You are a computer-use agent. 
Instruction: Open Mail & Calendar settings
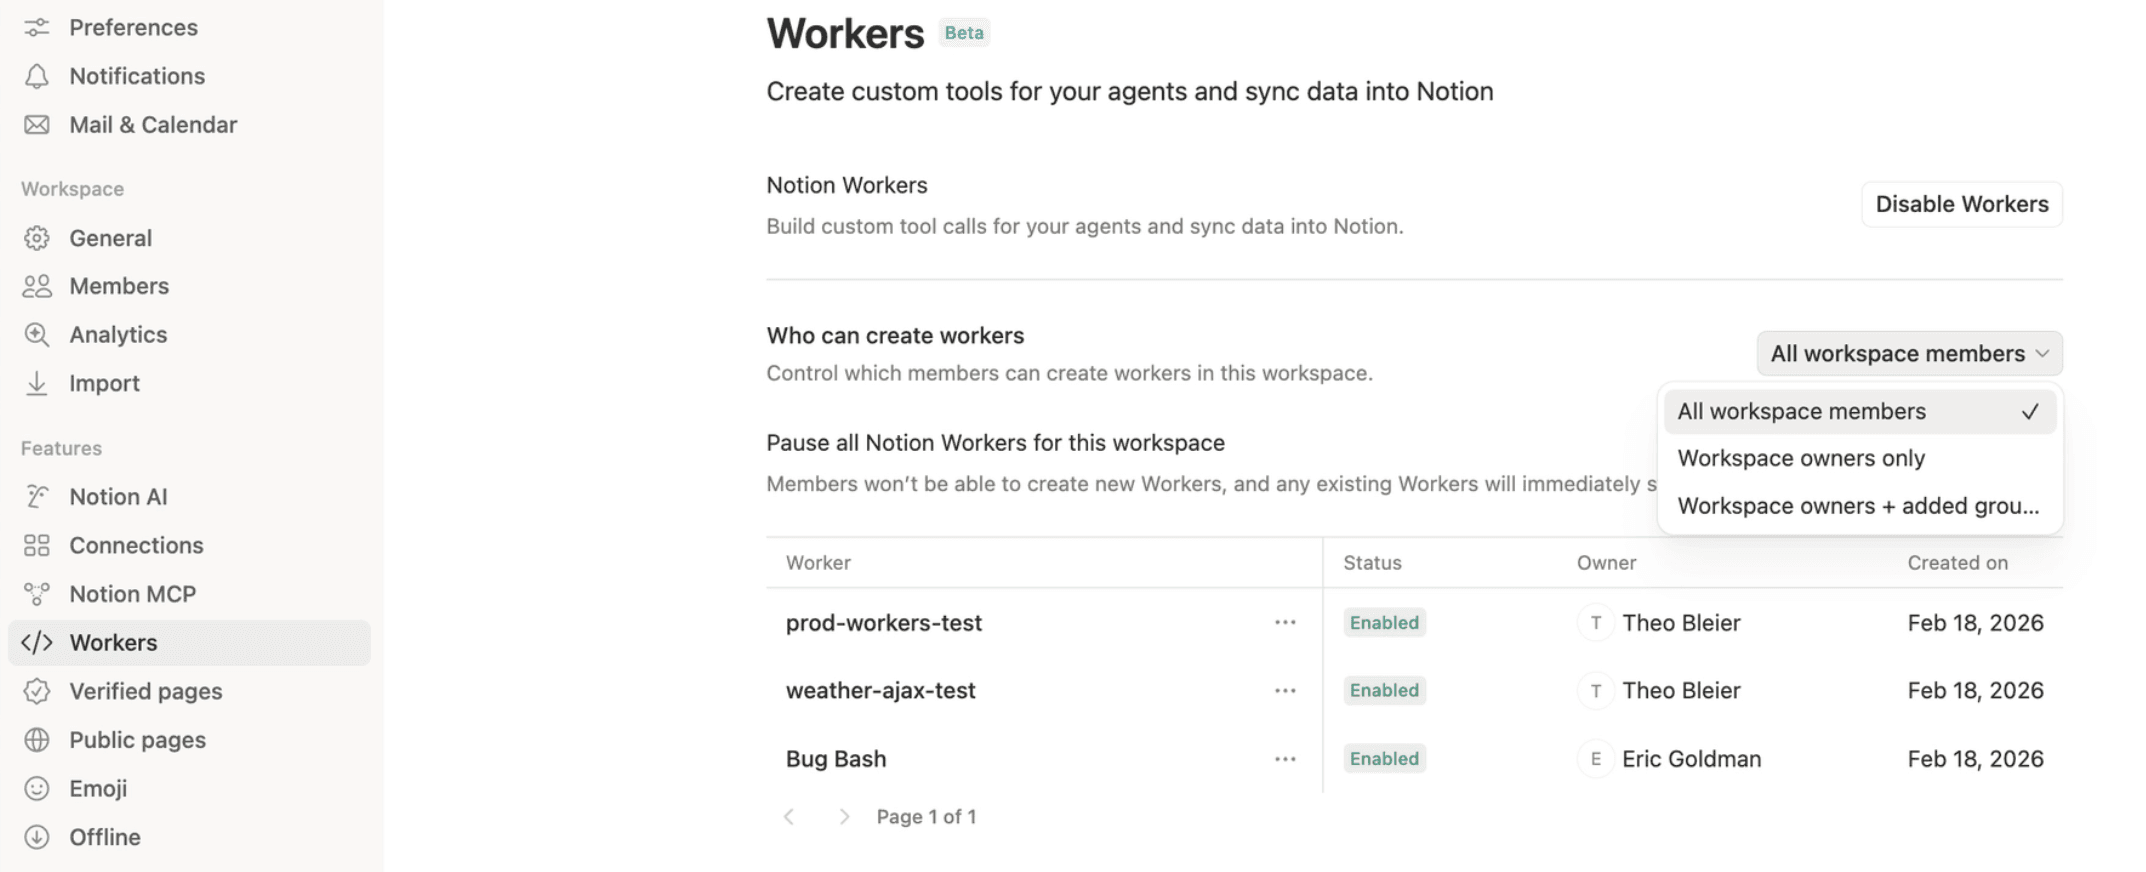click(x=189, y=125)
